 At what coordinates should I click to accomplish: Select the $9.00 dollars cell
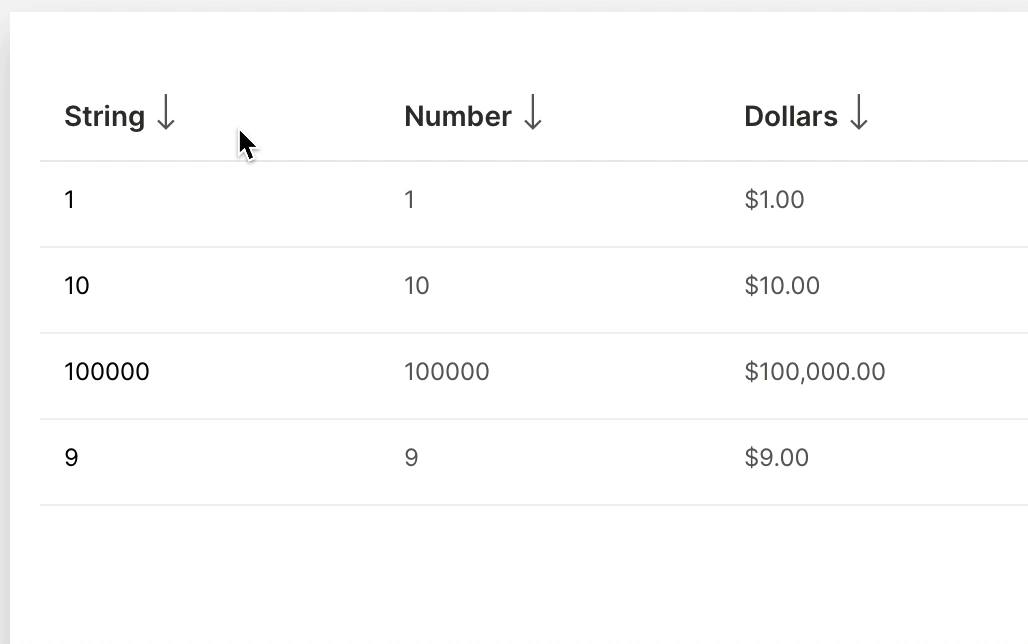pos(777,458)
